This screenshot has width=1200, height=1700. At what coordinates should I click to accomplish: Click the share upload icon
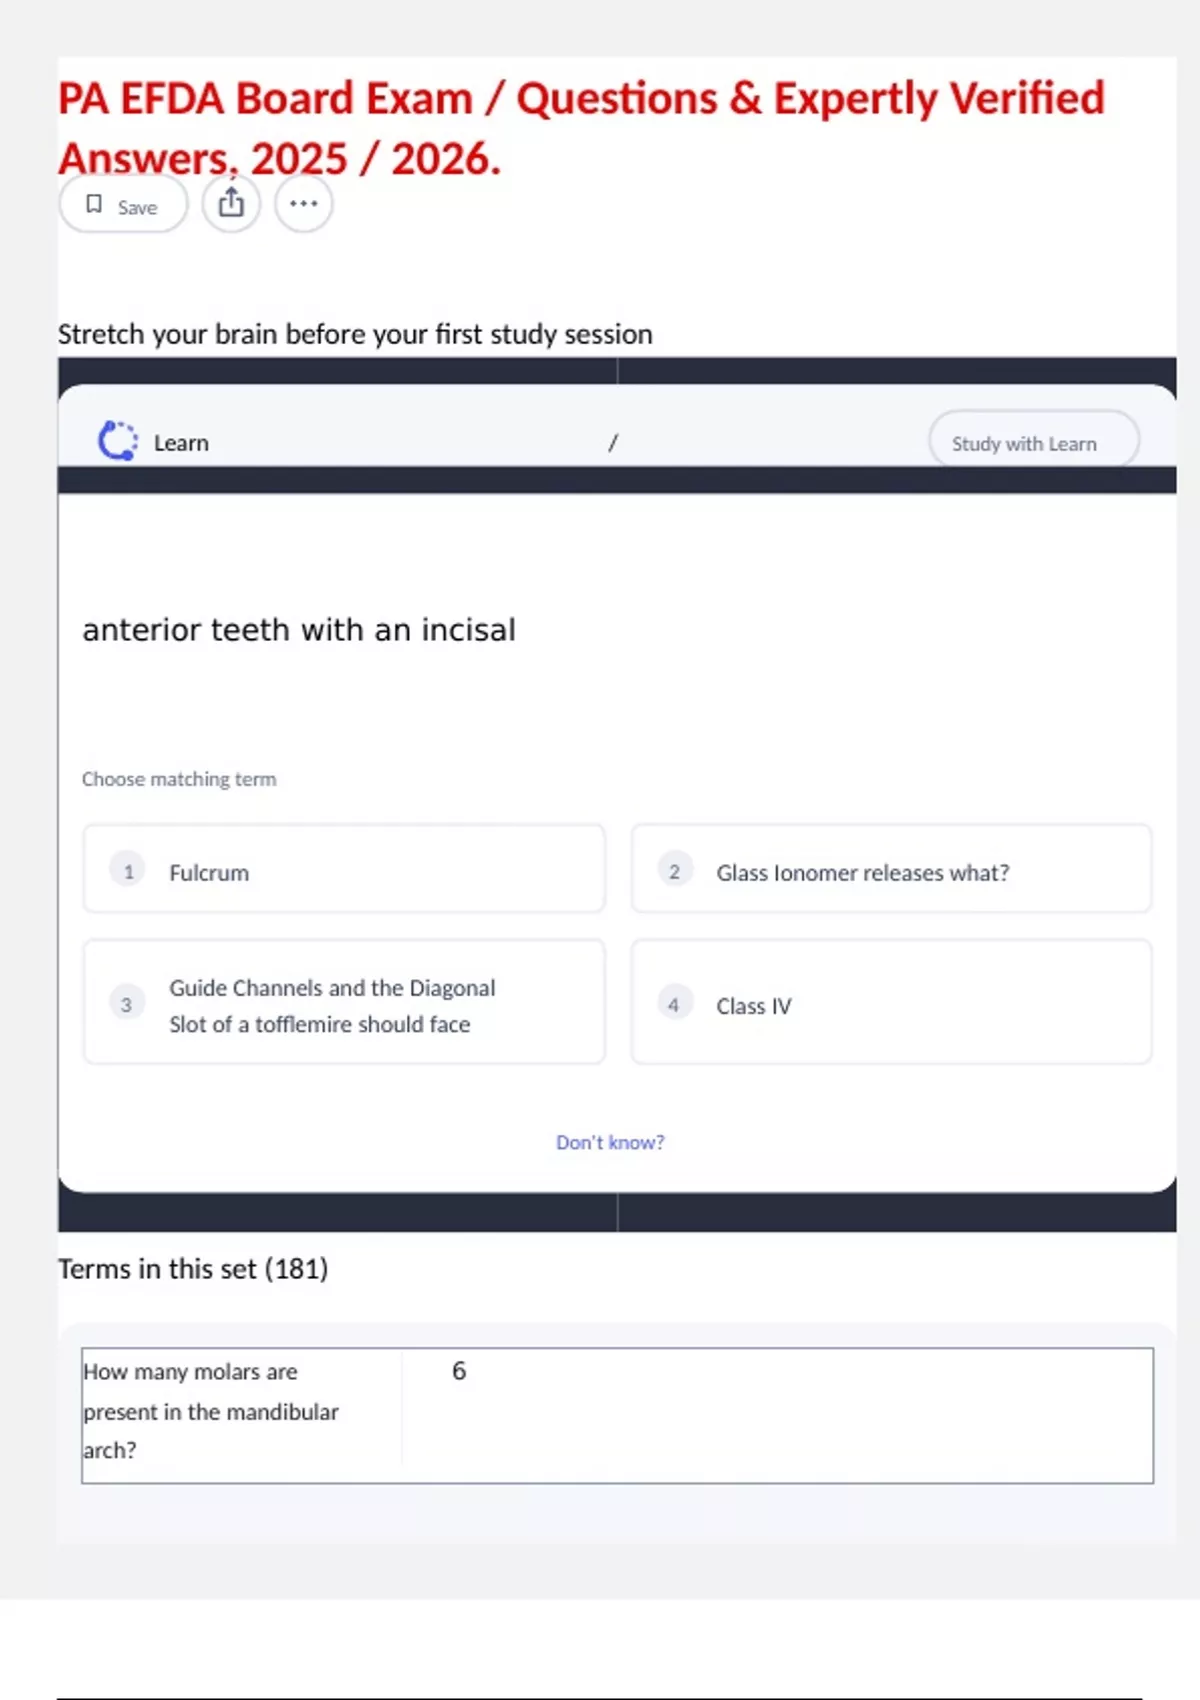(x=231, y=204)
